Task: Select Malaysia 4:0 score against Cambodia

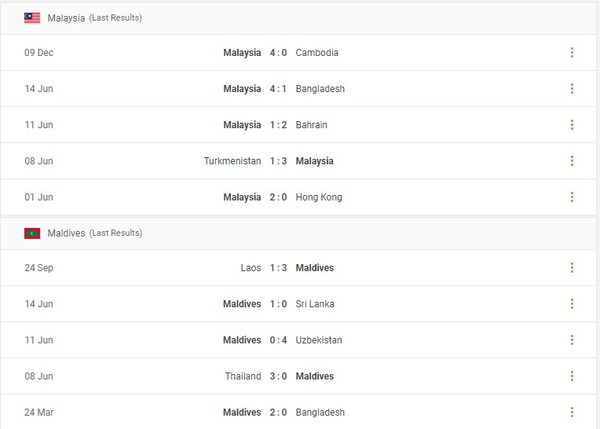Action: [278, 53]
